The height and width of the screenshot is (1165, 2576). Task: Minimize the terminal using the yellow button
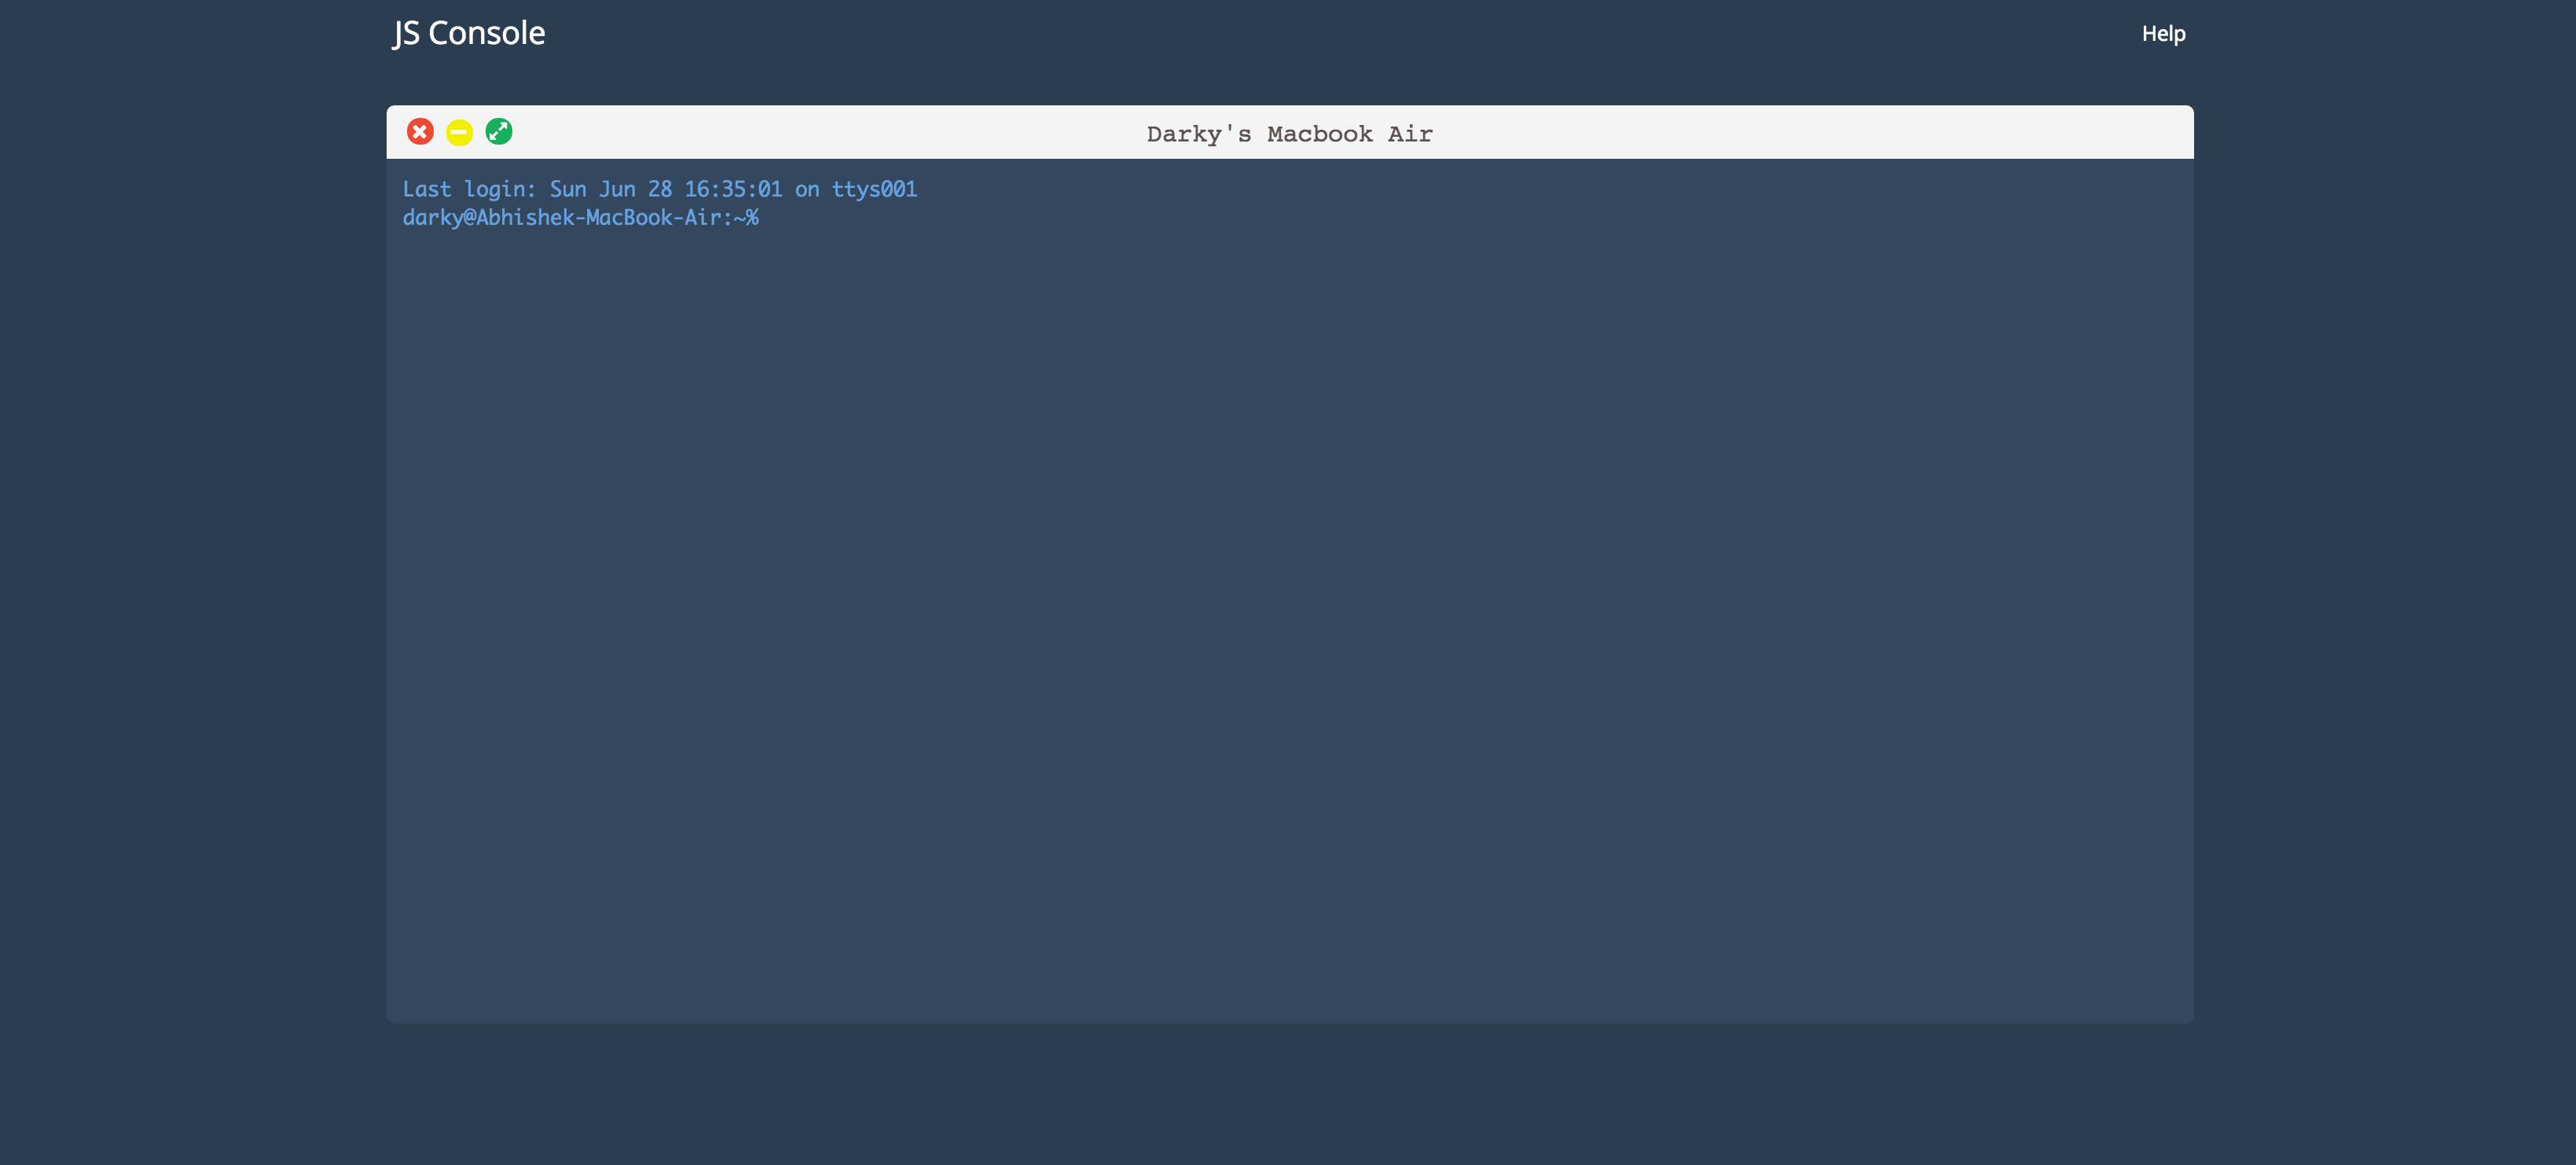459,132
